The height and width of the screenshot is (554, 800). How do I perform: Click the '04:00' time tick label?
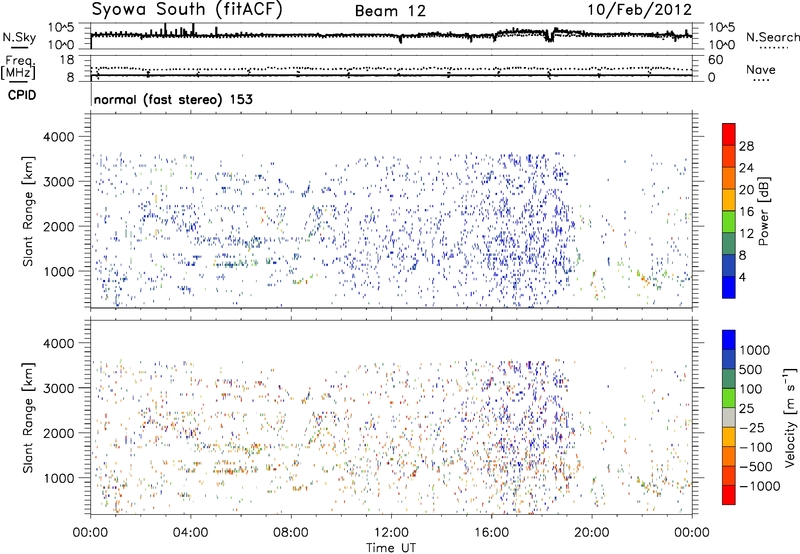(190, 533)
